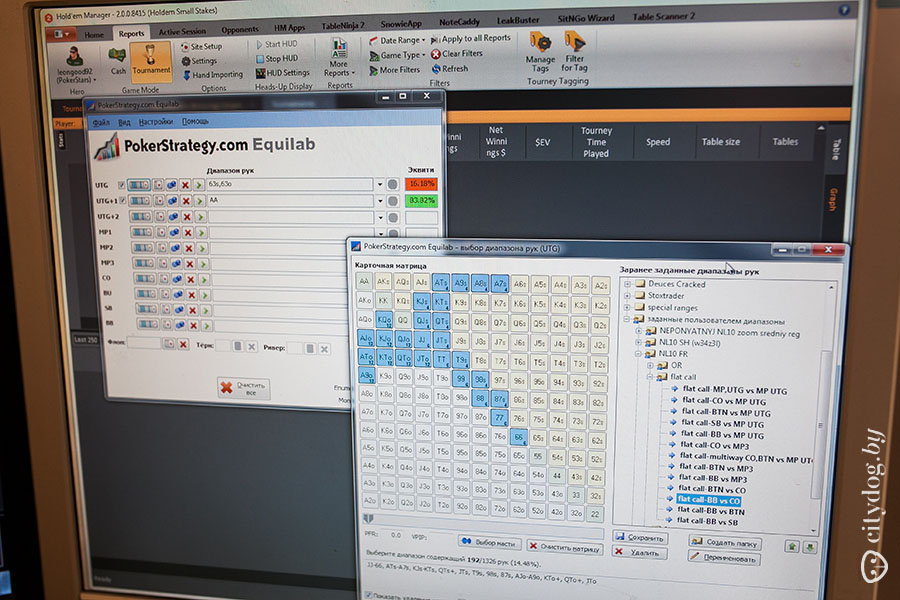The image size is (900, 600).
Task: Open Site Setup in Options group
Action: click(201, 47)
